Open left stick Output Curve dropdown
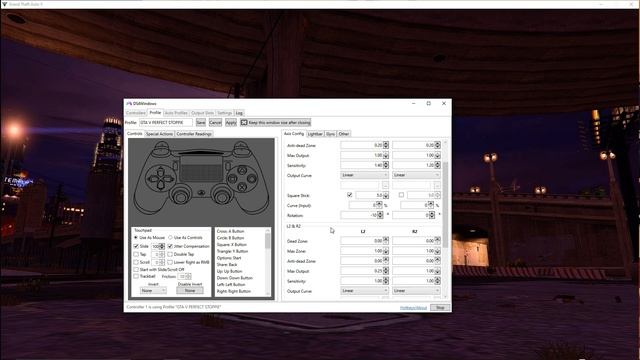 (x=364, y=175)
